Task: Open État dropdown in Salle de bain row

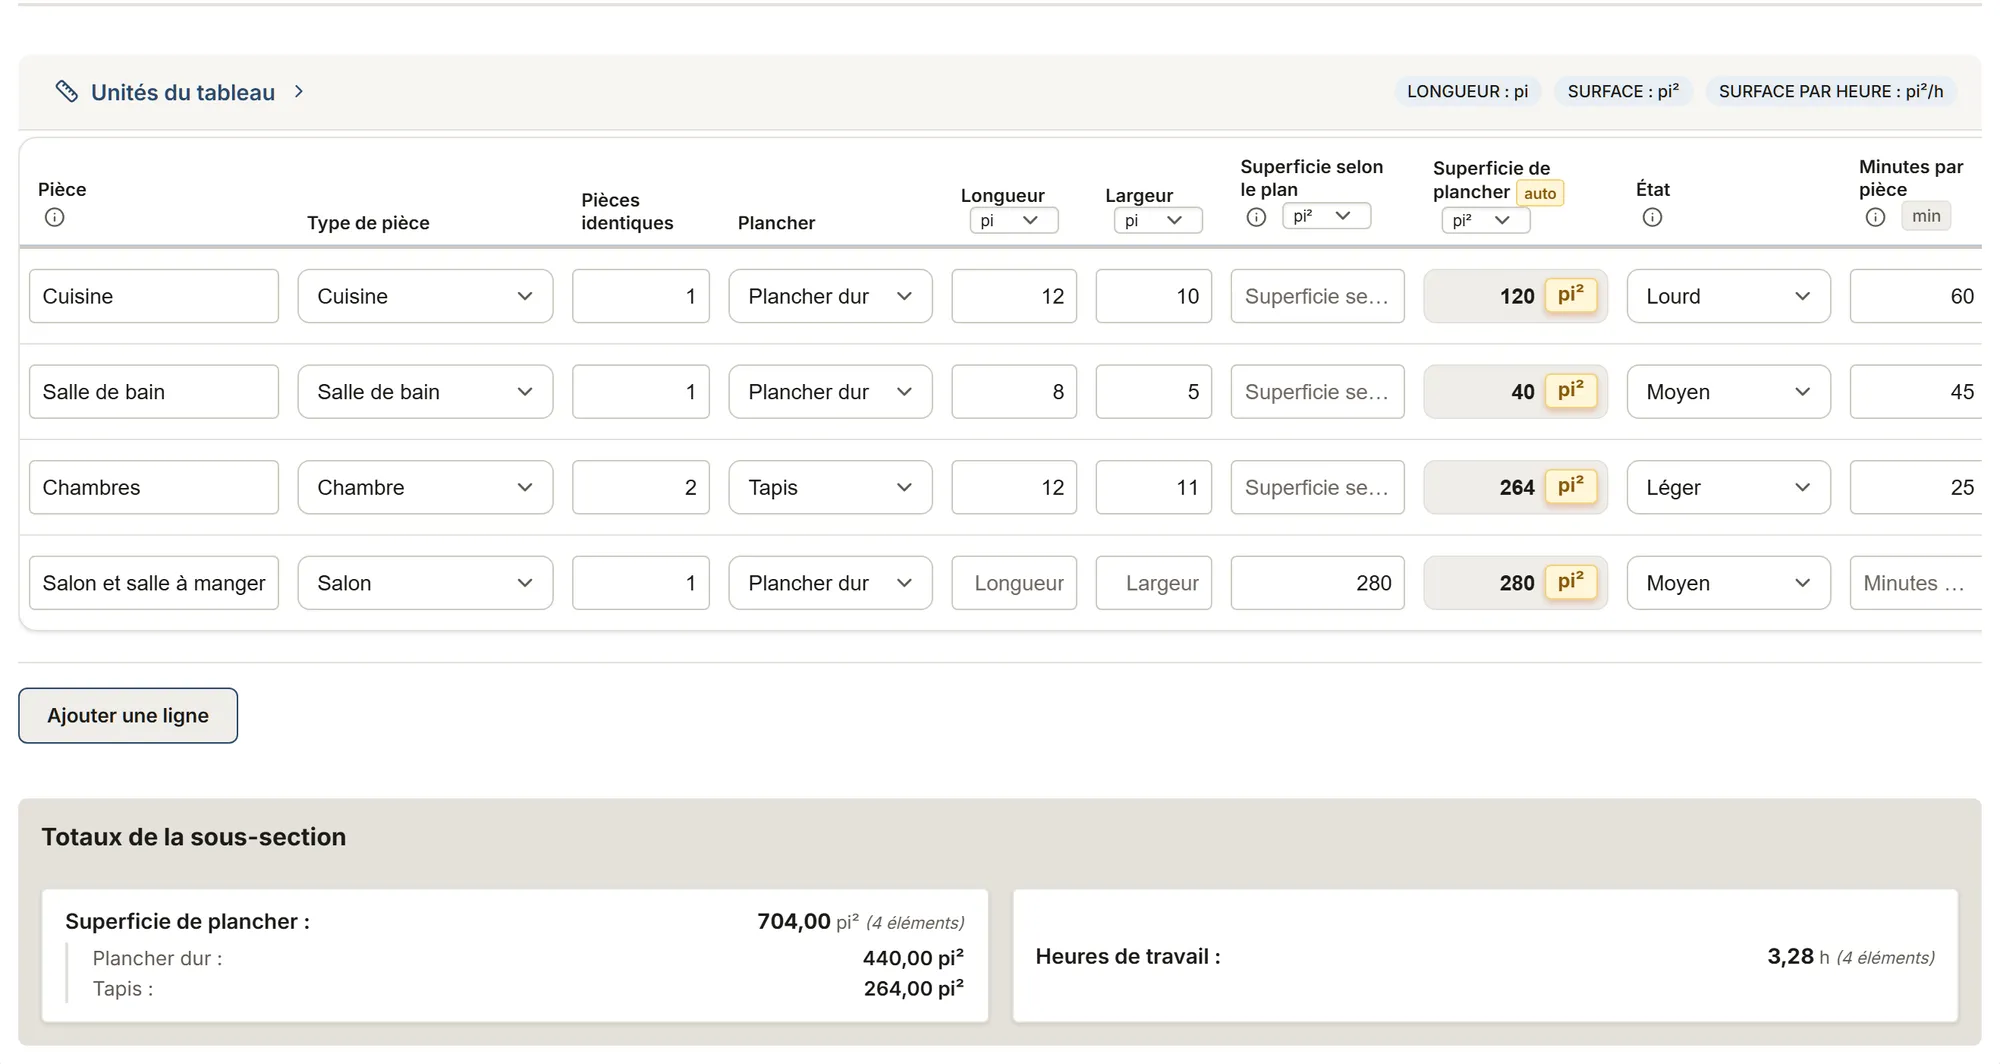Action: 1728,392
